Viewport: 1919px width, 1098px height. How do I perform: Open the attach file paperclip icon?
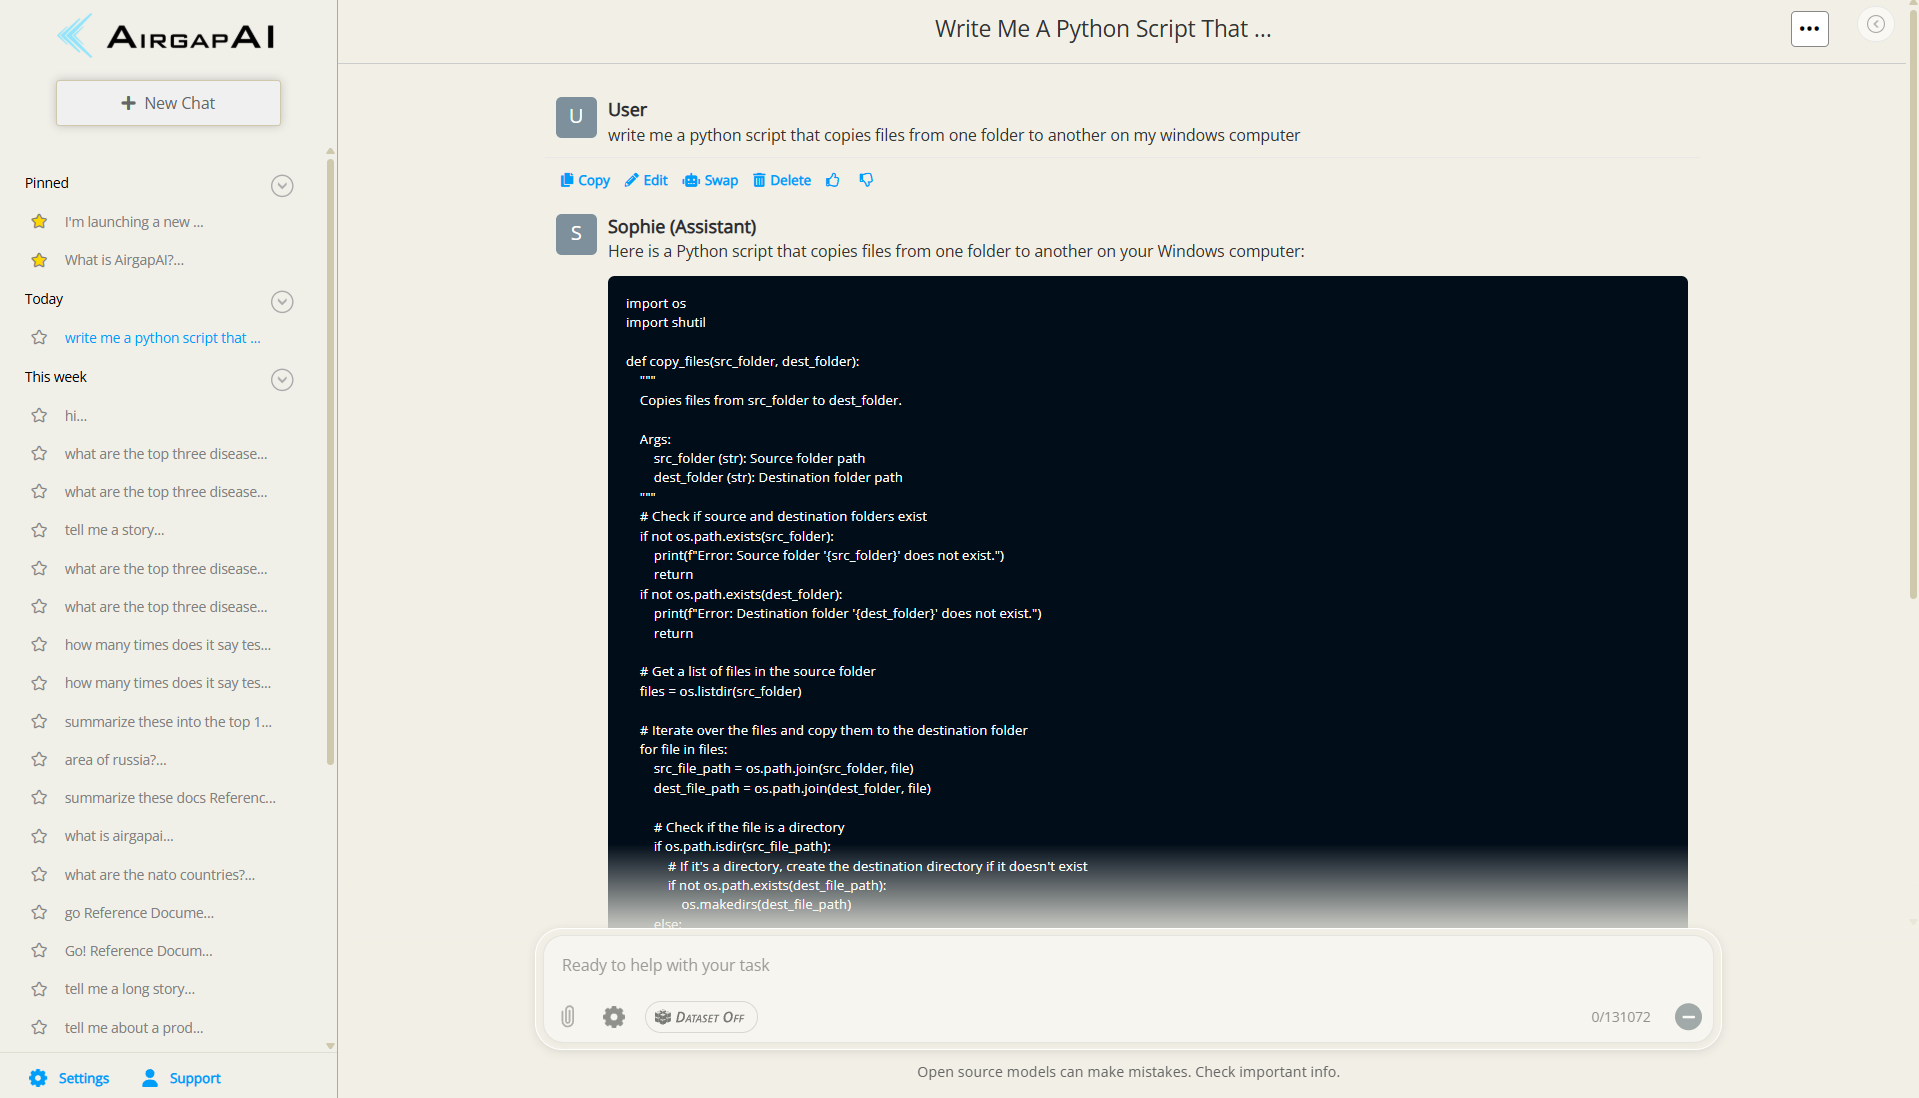[568, 1017]
